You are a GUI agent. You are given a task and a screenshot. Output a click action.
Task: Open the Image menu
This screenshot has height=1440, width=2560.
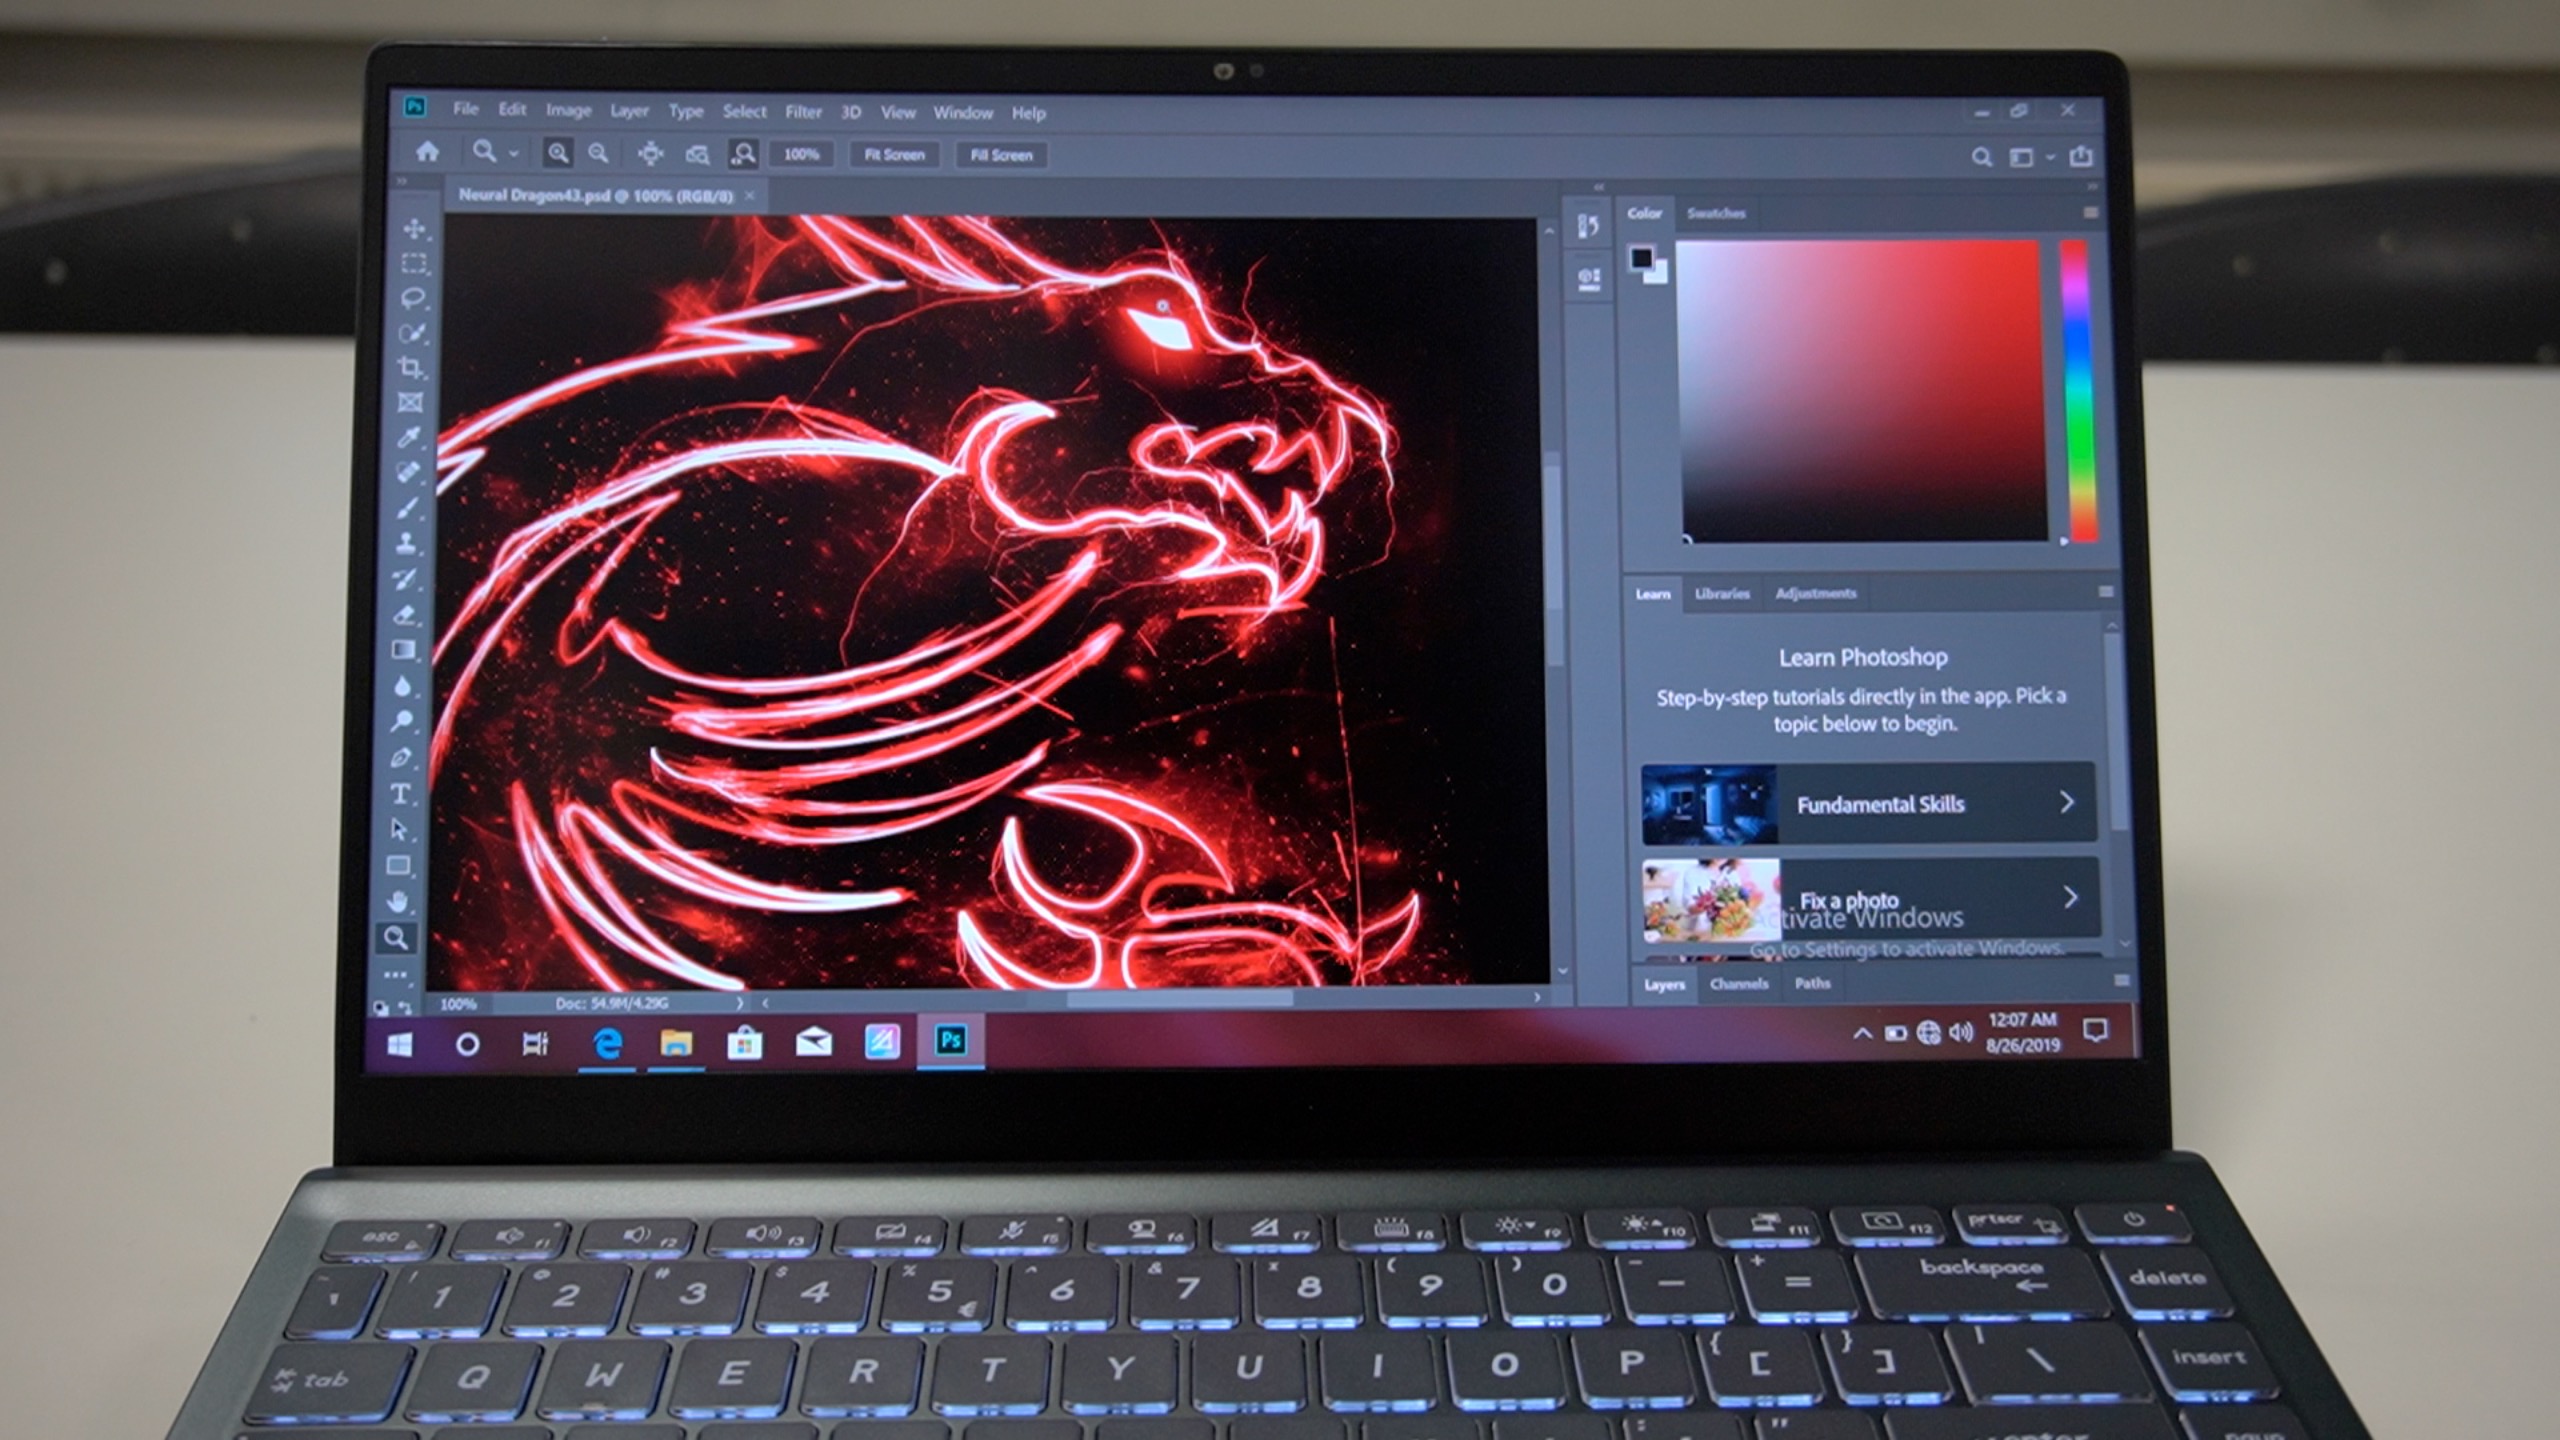tap(568, 110)
